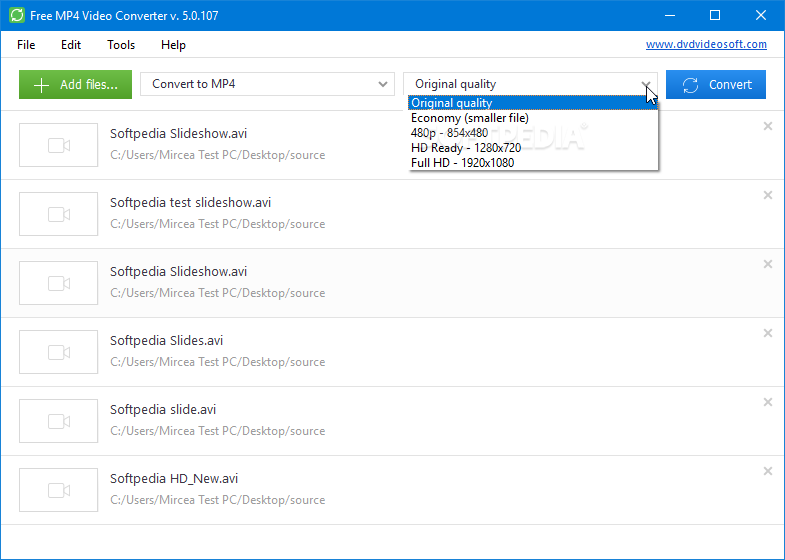Click the Add files button

pyautogui.click(x=76, y=85)
